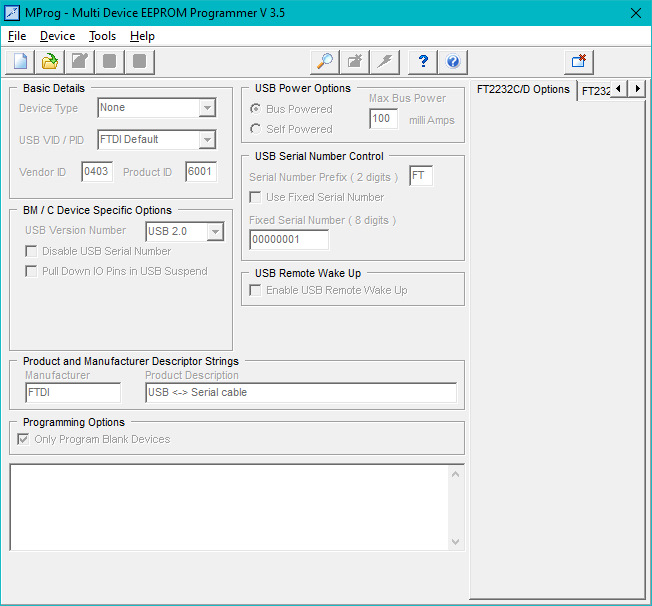Viewport: 652px width, 606px height.
Task: Click the window icon with red X
Action: point(579,62)
